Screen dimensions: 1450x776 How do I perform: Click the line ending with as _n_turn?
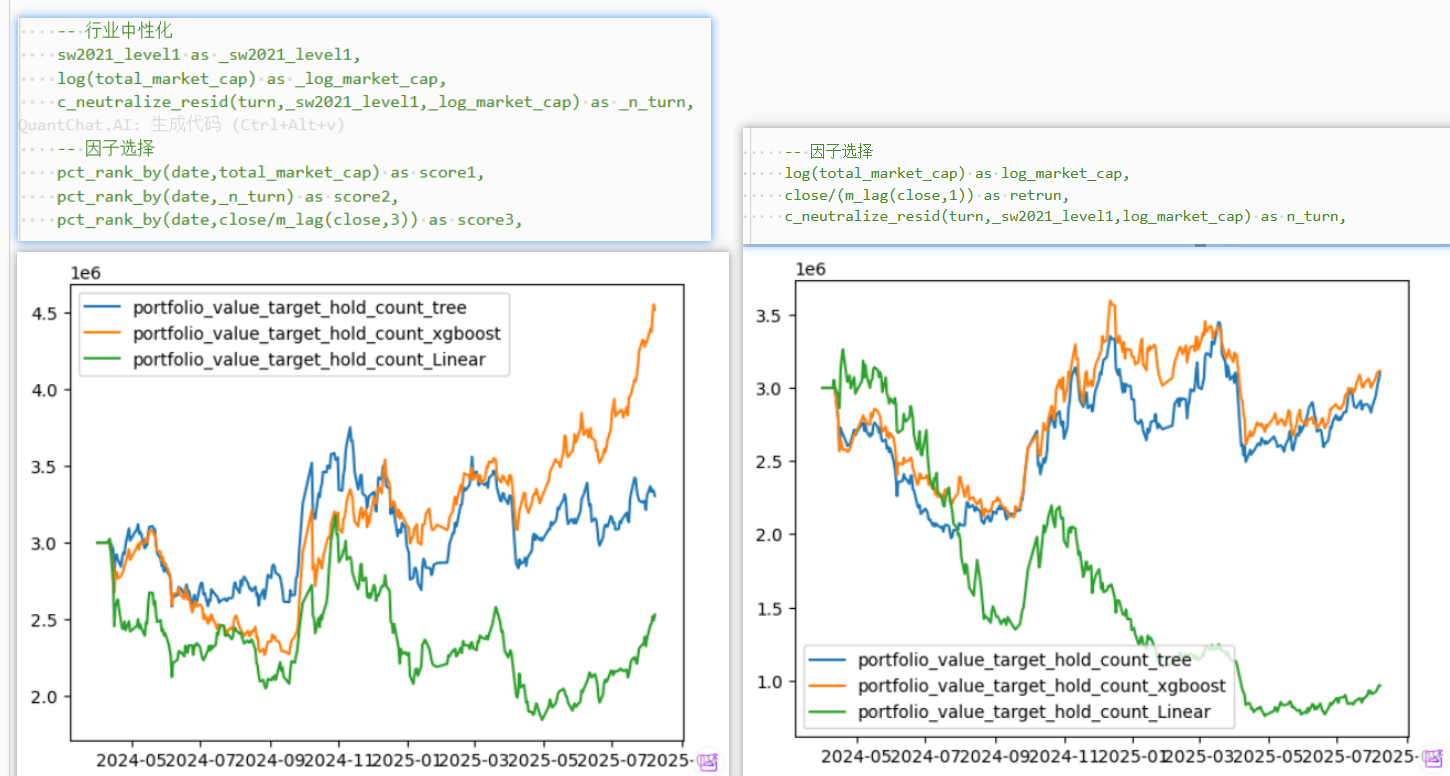tap(375, 102)
